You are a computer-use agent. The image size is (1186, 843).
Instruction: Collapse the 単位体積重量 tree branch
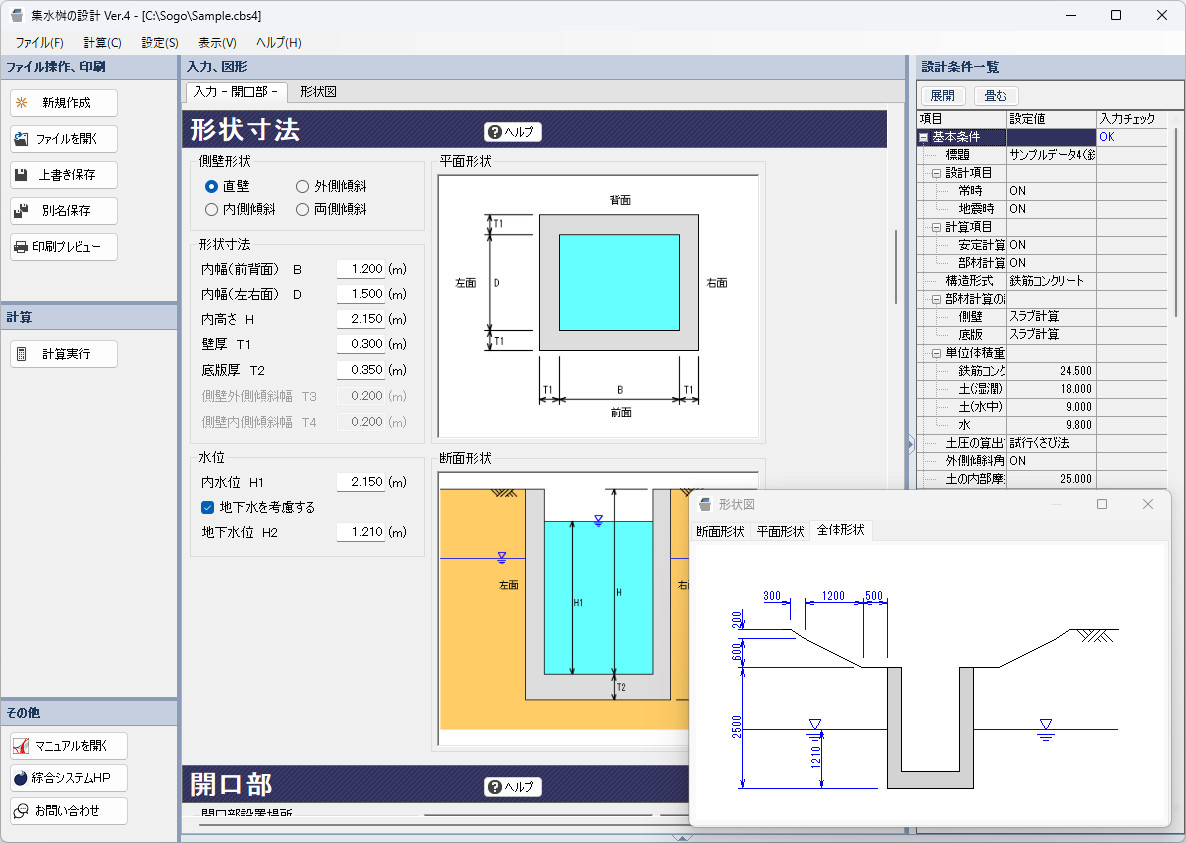937,353
